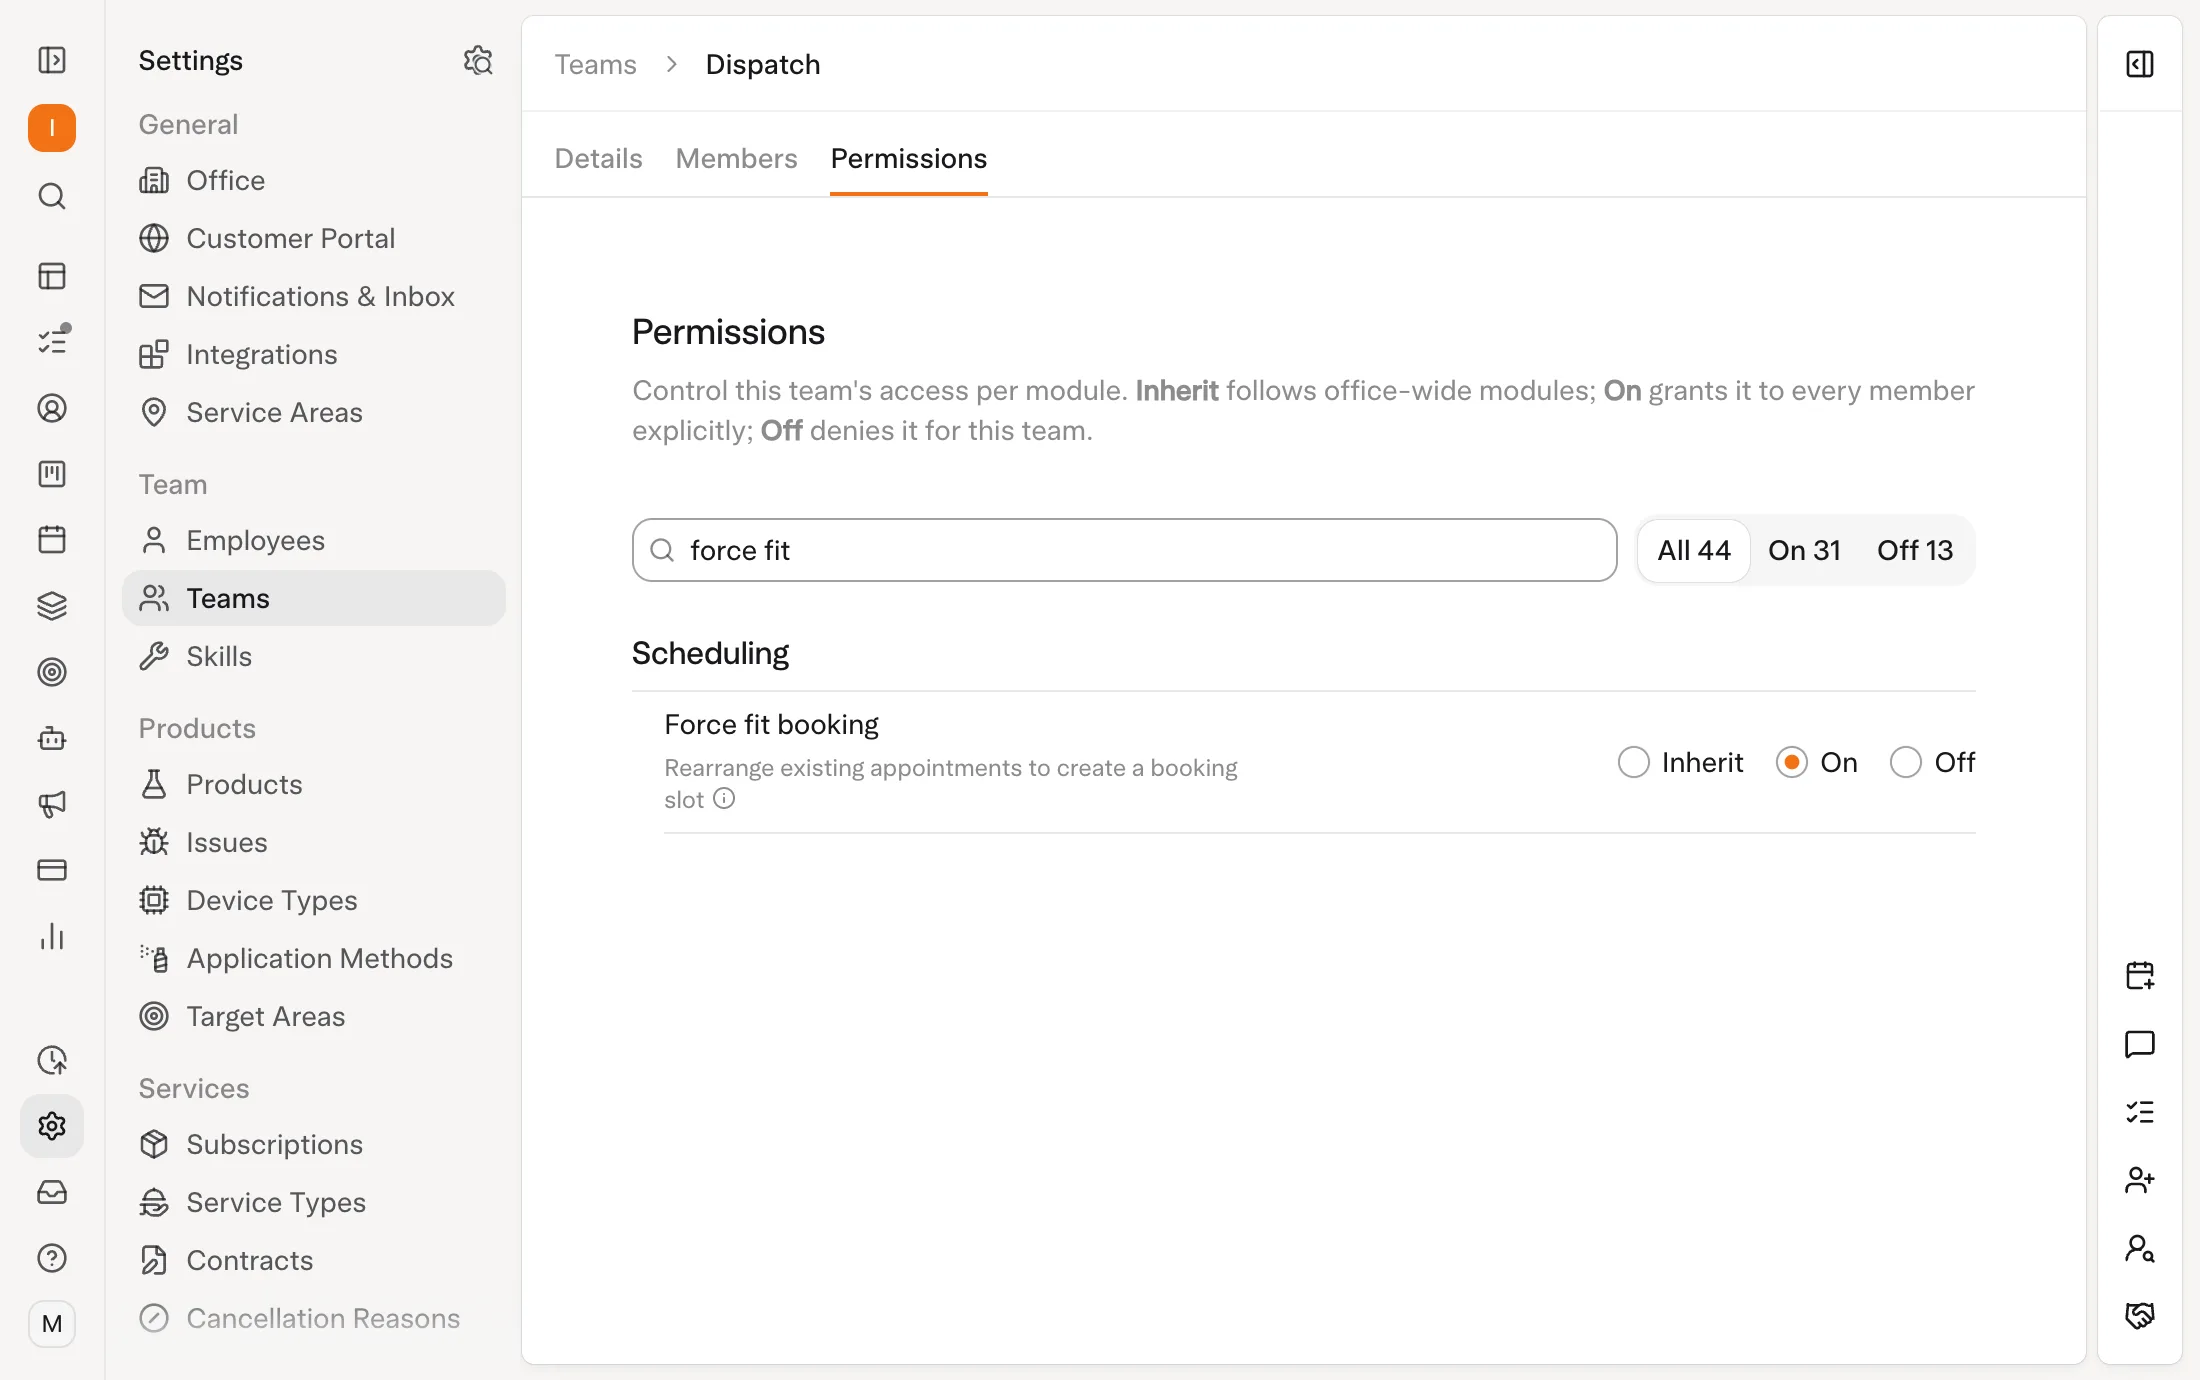The height and width of the screenshot is (1380, 2200).
Task: Open the megaphone icon in the rail
Action: coord(52,804)
